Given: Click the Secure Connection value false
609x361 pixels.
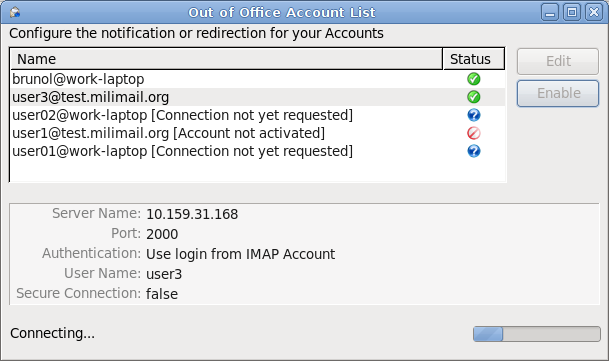Looking at the screenshot, I should tap(162, 294).
